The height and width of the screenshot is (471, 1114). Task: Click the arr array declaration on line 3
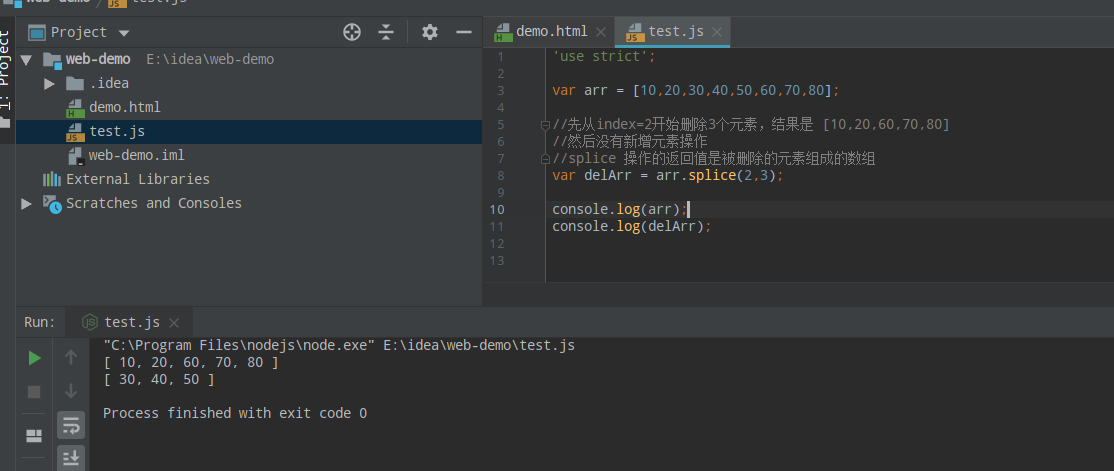click(x=696, y=90)
